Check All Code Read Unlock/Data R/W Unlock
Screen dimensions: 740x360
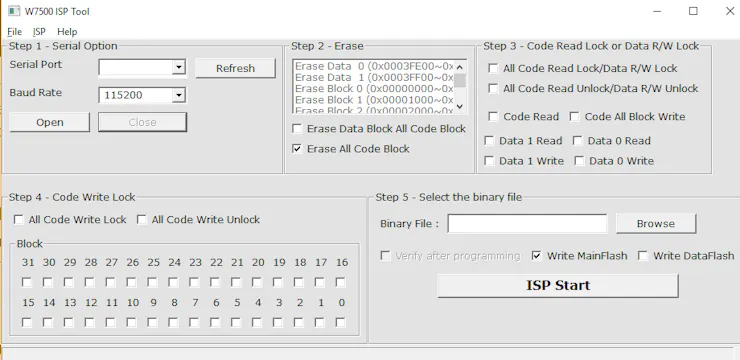tap(493, 88)
